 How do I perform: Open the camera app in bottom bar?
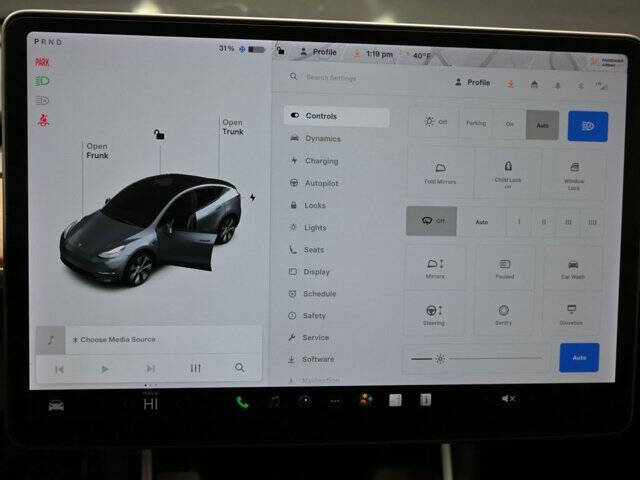[305, 401]
